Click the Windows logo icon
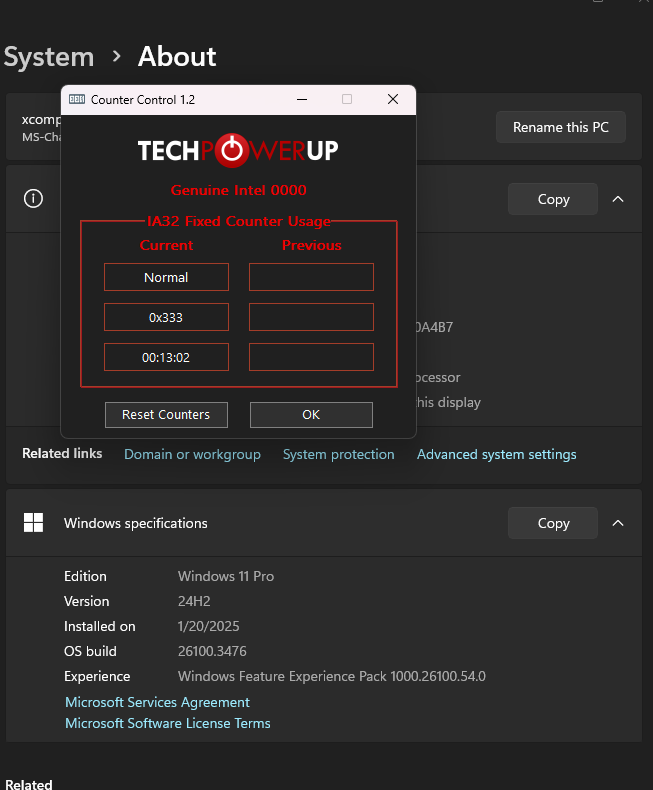The width and height of the screenshot is (653, 790). point(33,522)
